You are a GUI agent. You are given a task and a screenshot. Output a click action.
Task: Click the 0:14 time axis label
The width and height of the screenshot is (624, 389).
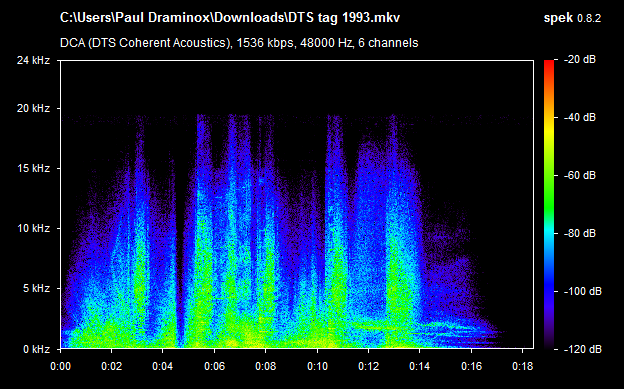click(420, 366)
